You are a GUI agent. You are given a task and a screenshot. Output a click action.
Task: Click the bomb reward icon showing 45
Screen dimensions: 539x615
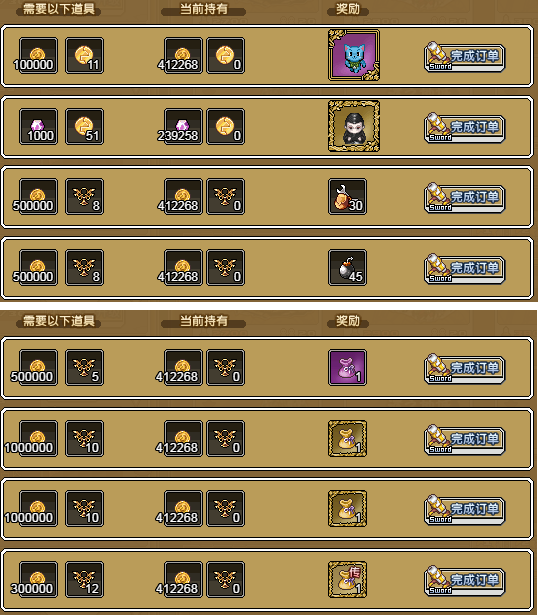point(348,267)
